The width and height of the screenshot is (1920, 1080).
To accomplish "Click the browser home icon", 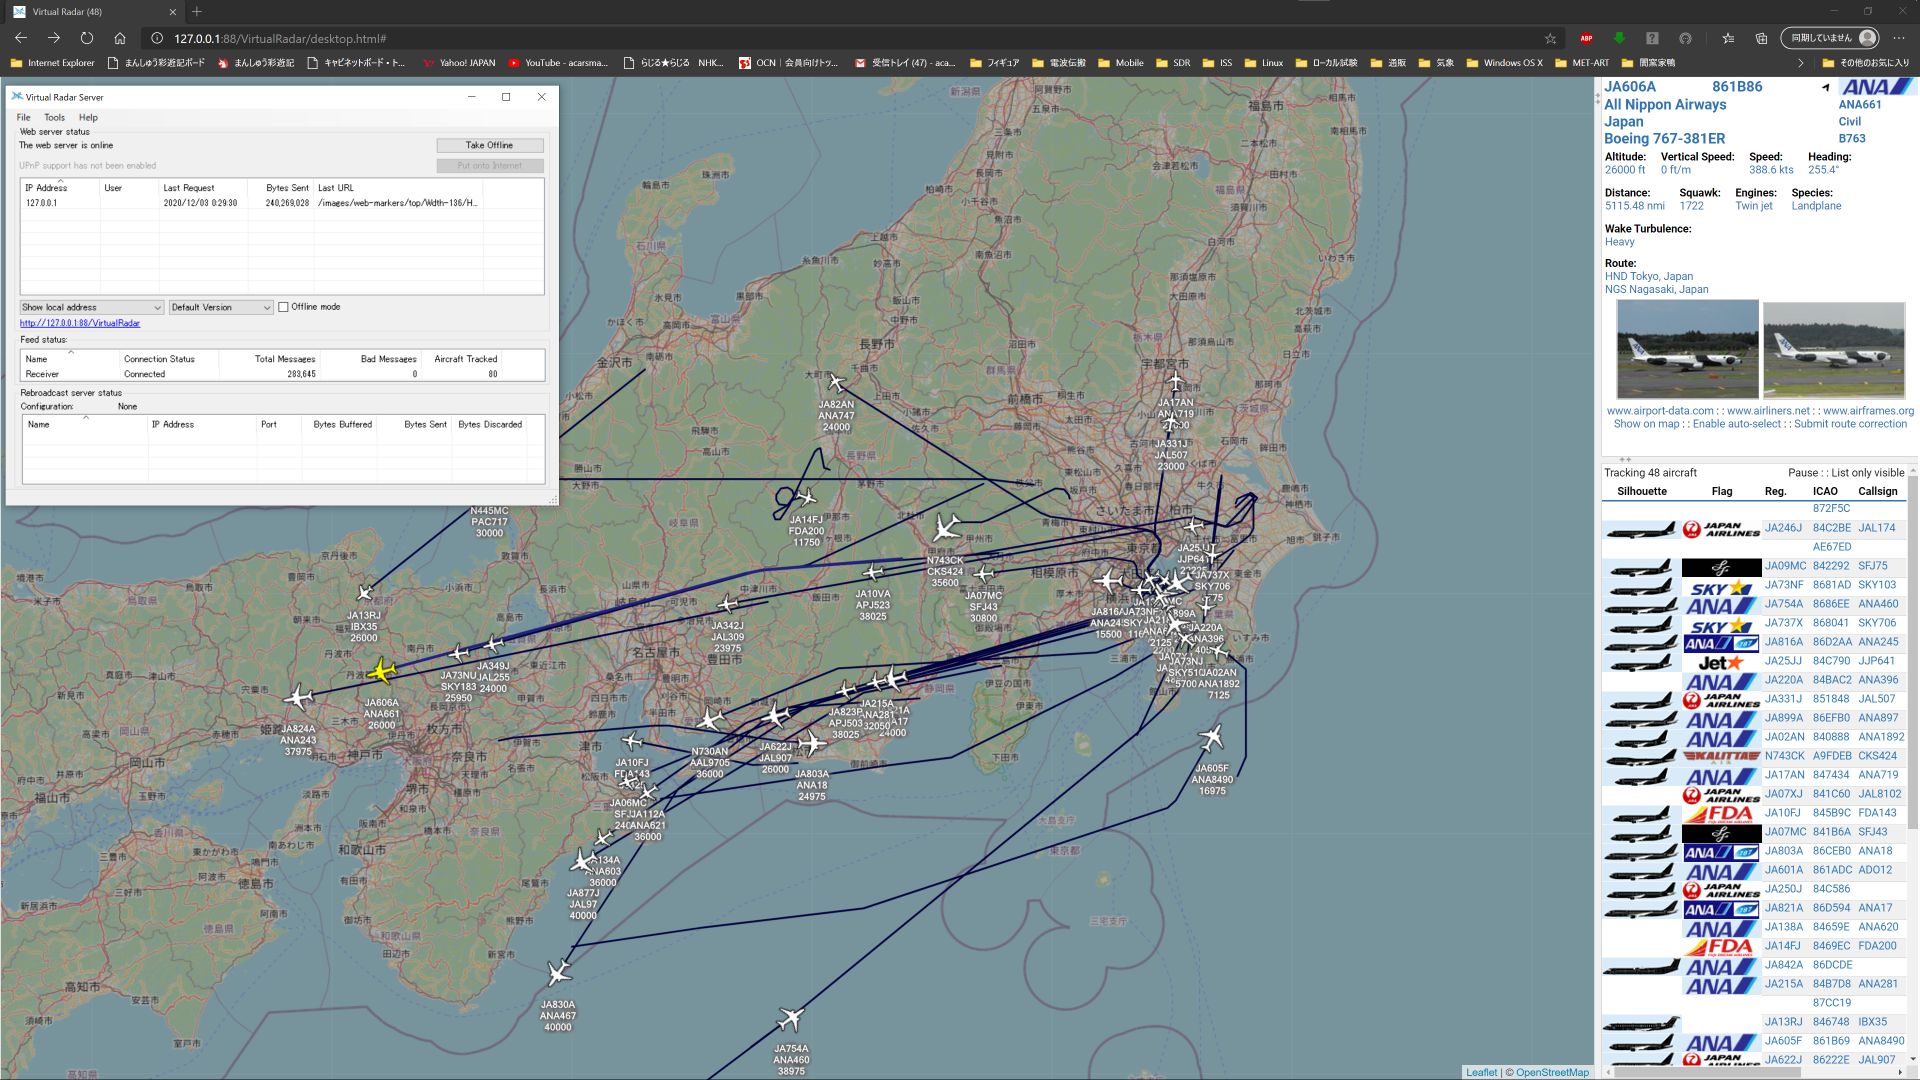I will (120, 38).
